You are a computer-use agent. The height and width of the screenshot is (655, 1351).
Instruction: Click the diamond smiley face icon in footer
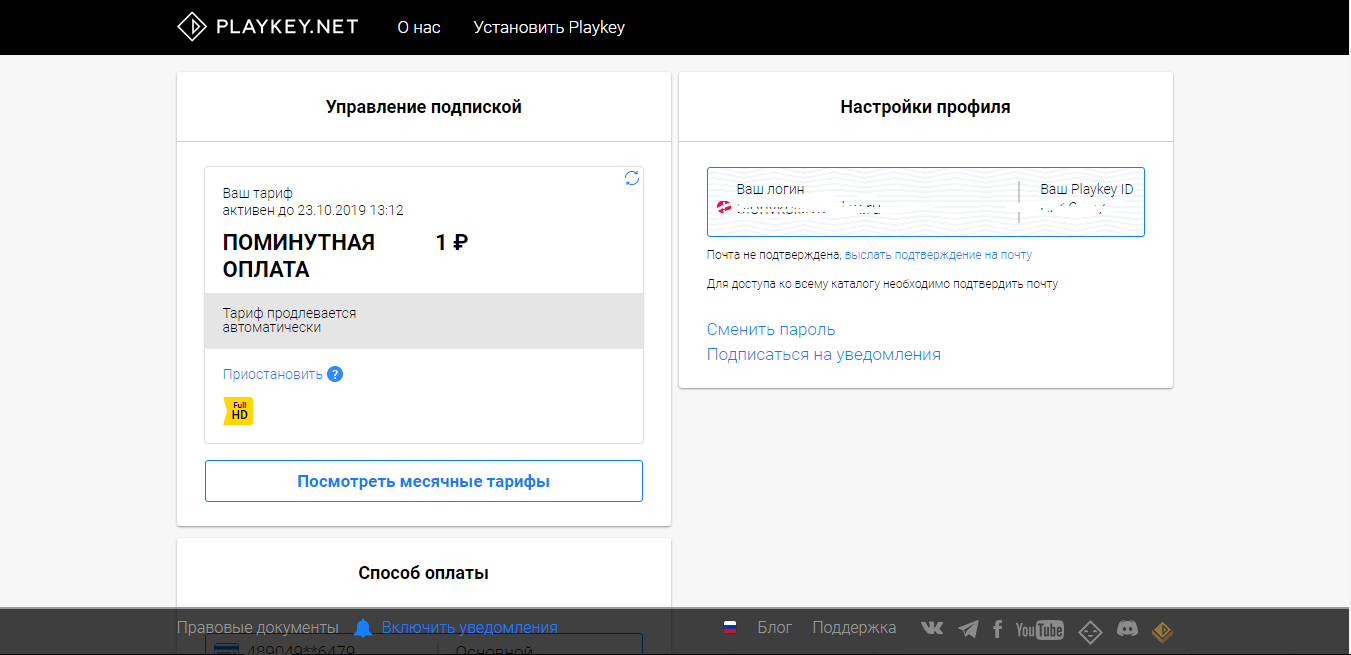1090,631
